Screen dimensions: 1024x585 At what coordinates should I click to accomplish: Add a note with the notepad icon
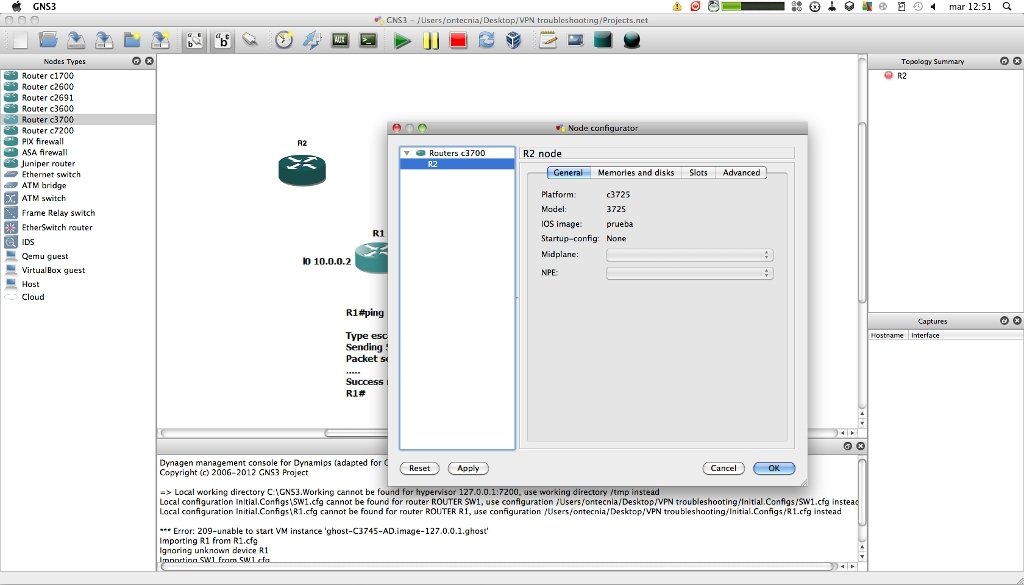pos(548,40)
